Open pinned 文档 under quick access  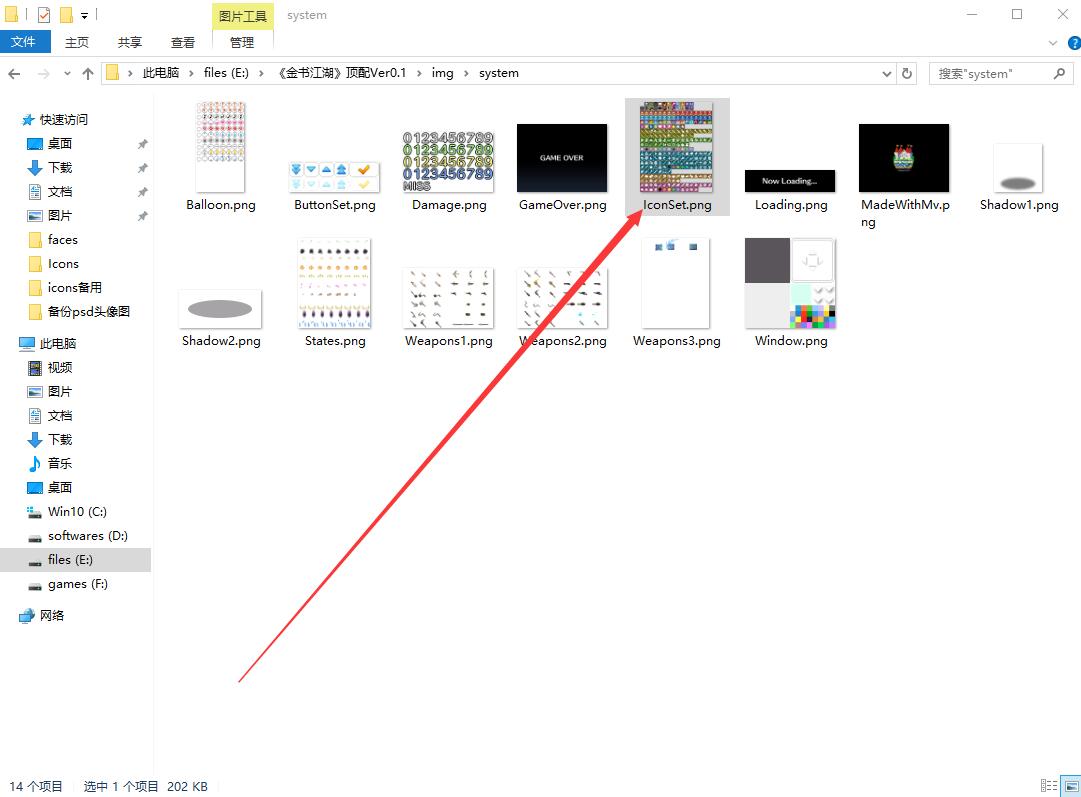click(60, 192)
